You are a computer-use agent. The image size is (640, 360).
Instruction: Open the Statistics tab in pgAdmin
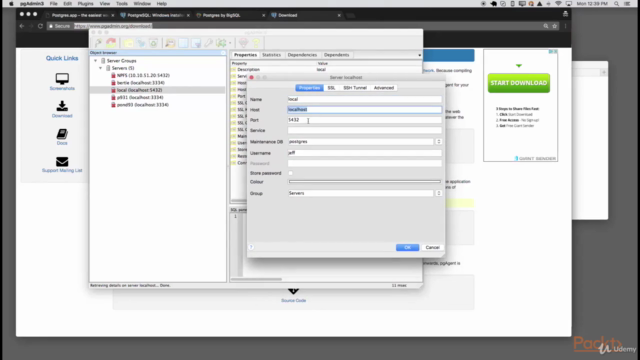pos(271,55)
